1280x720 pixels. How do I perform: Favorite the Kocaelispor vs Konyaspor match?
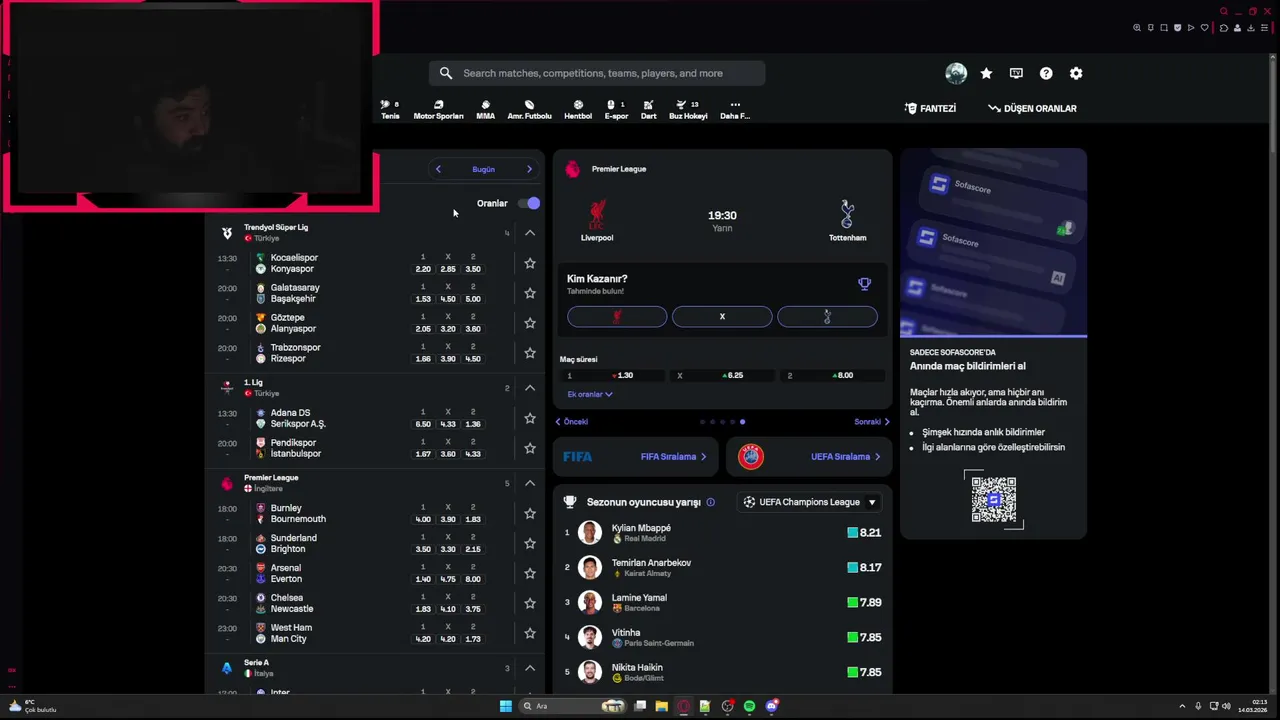tap(530, 263)
